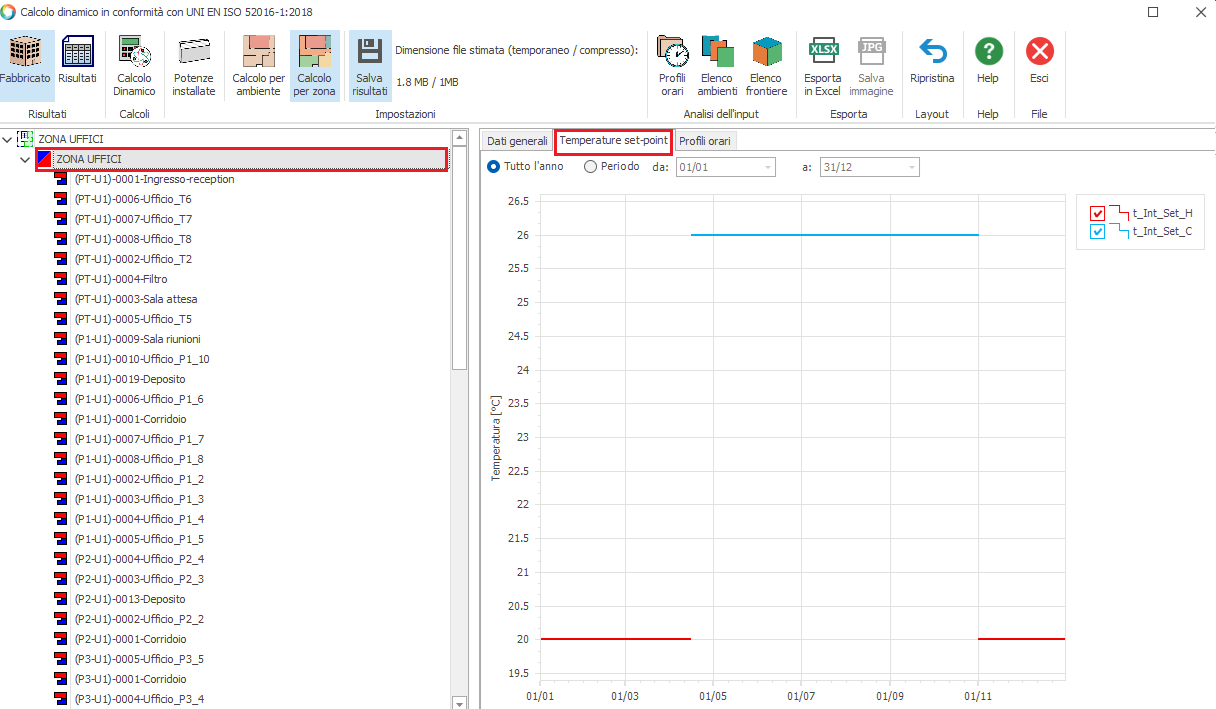Toggle the t_Int_Set_C series checkbox
The image size is (1216, 709).
coord(1097,232)
